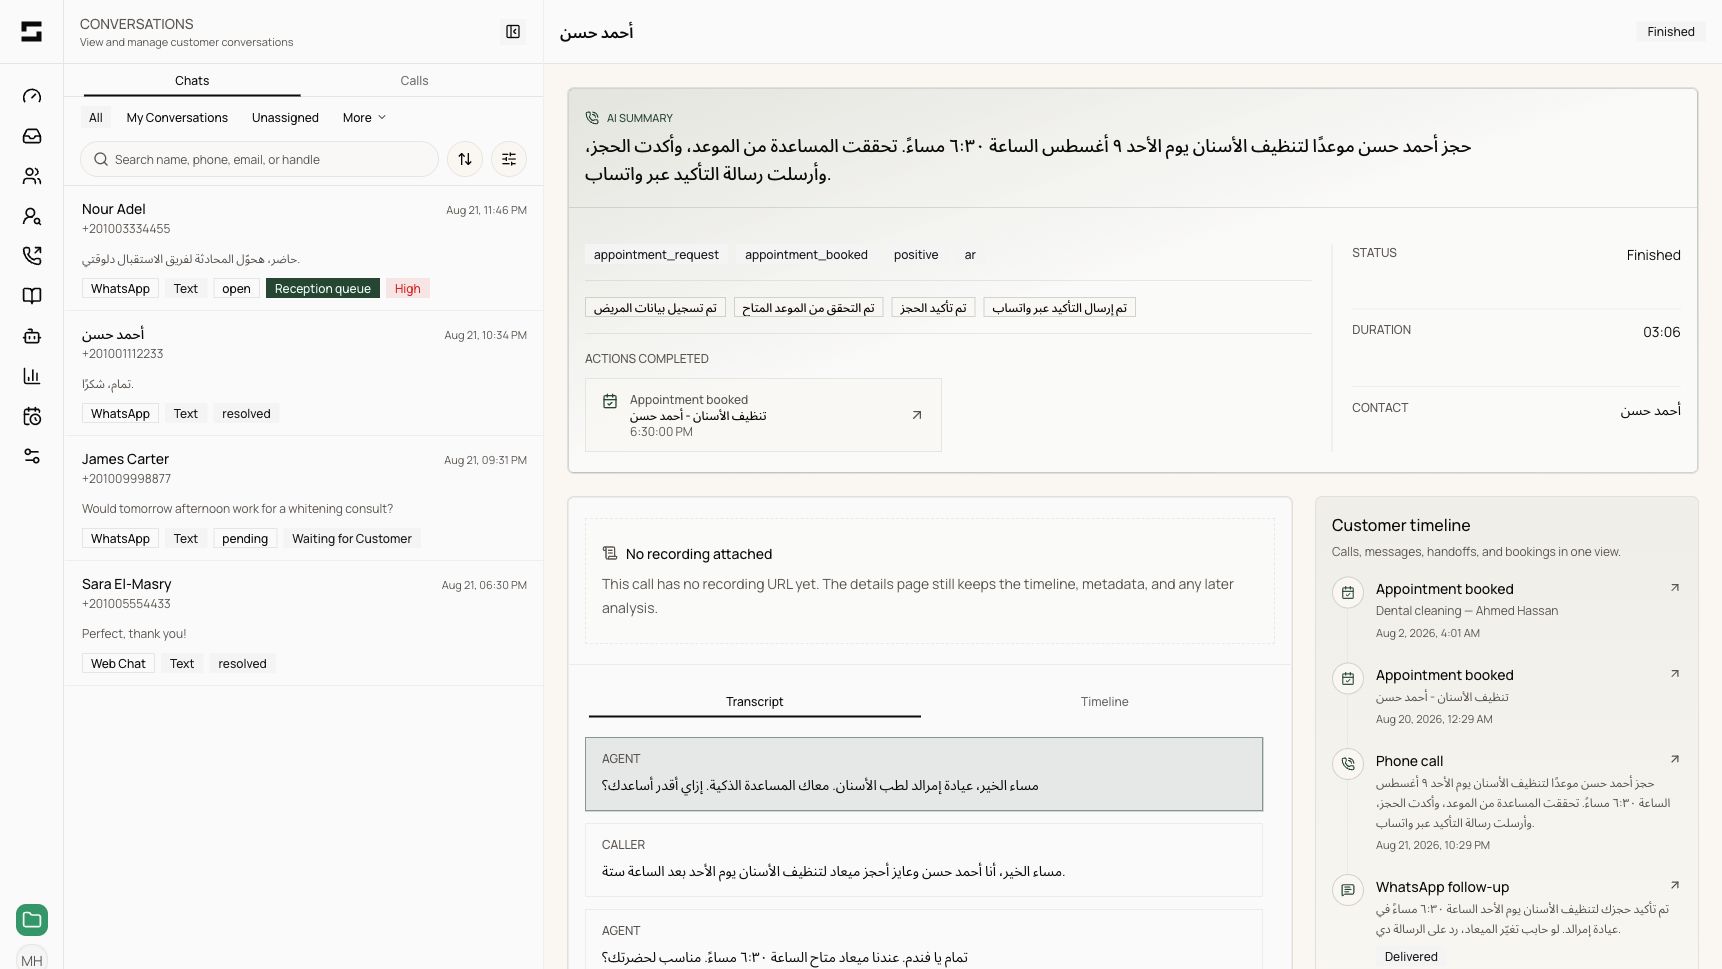Sort conversations with the arrows button
The image size is (1722, 969).
pos(465,159)
